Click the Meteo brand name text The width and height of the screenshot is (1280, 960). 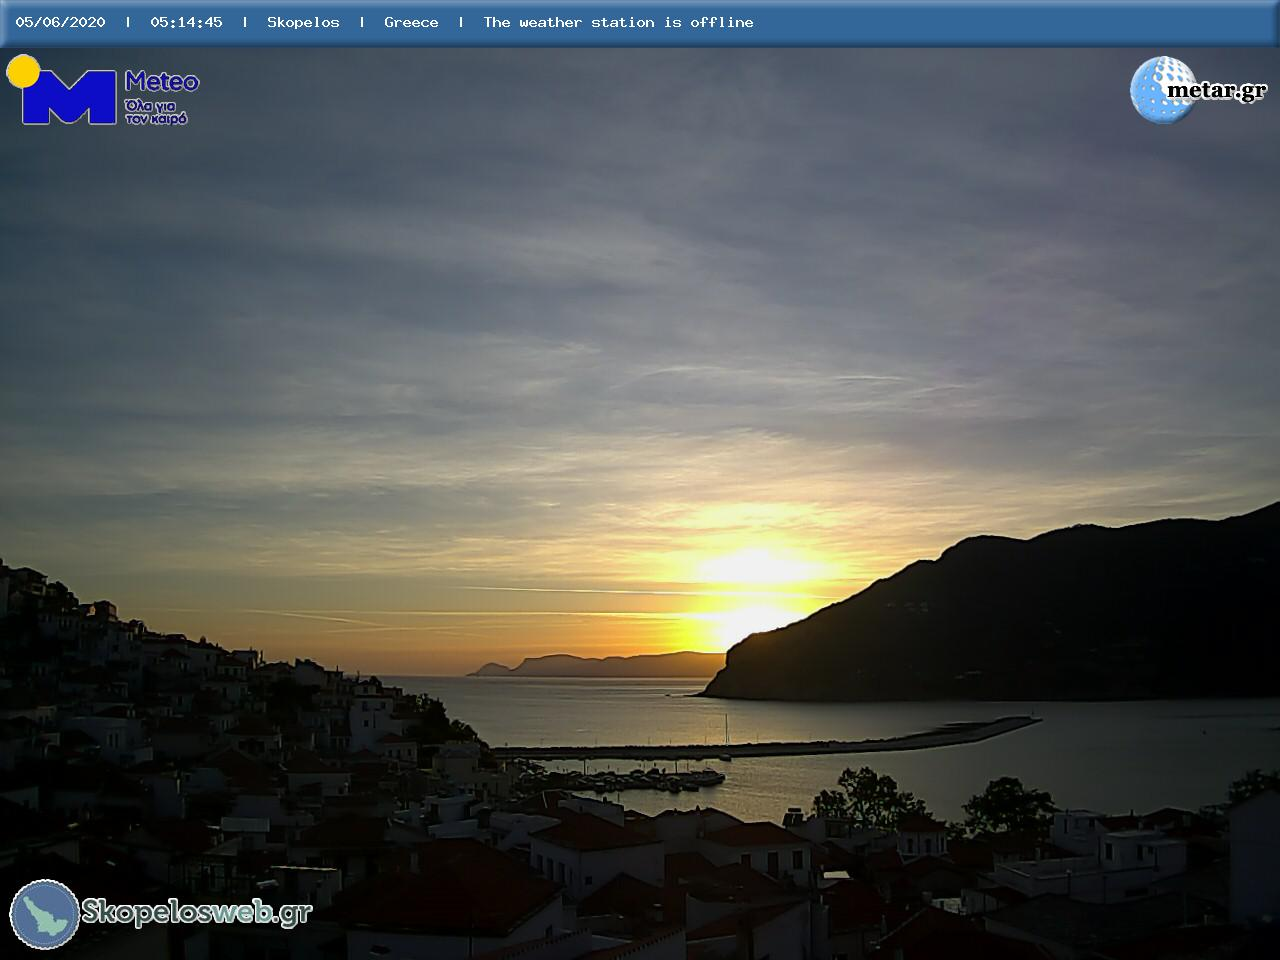(x=162, y=82)
